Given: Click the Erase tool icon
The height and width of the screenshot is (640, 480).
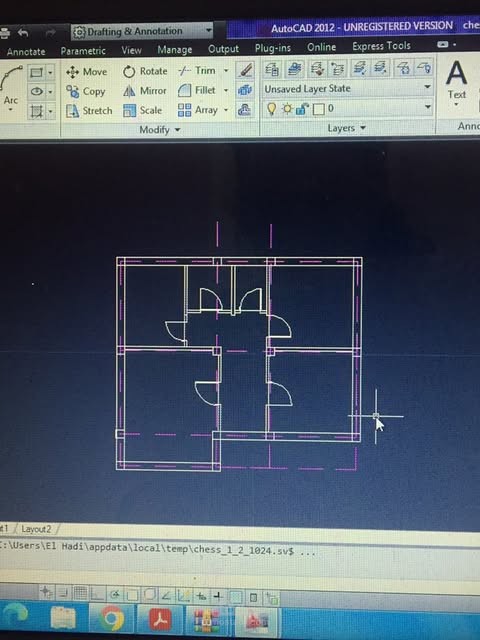Looking at the screenshot, I should (245, 70).
